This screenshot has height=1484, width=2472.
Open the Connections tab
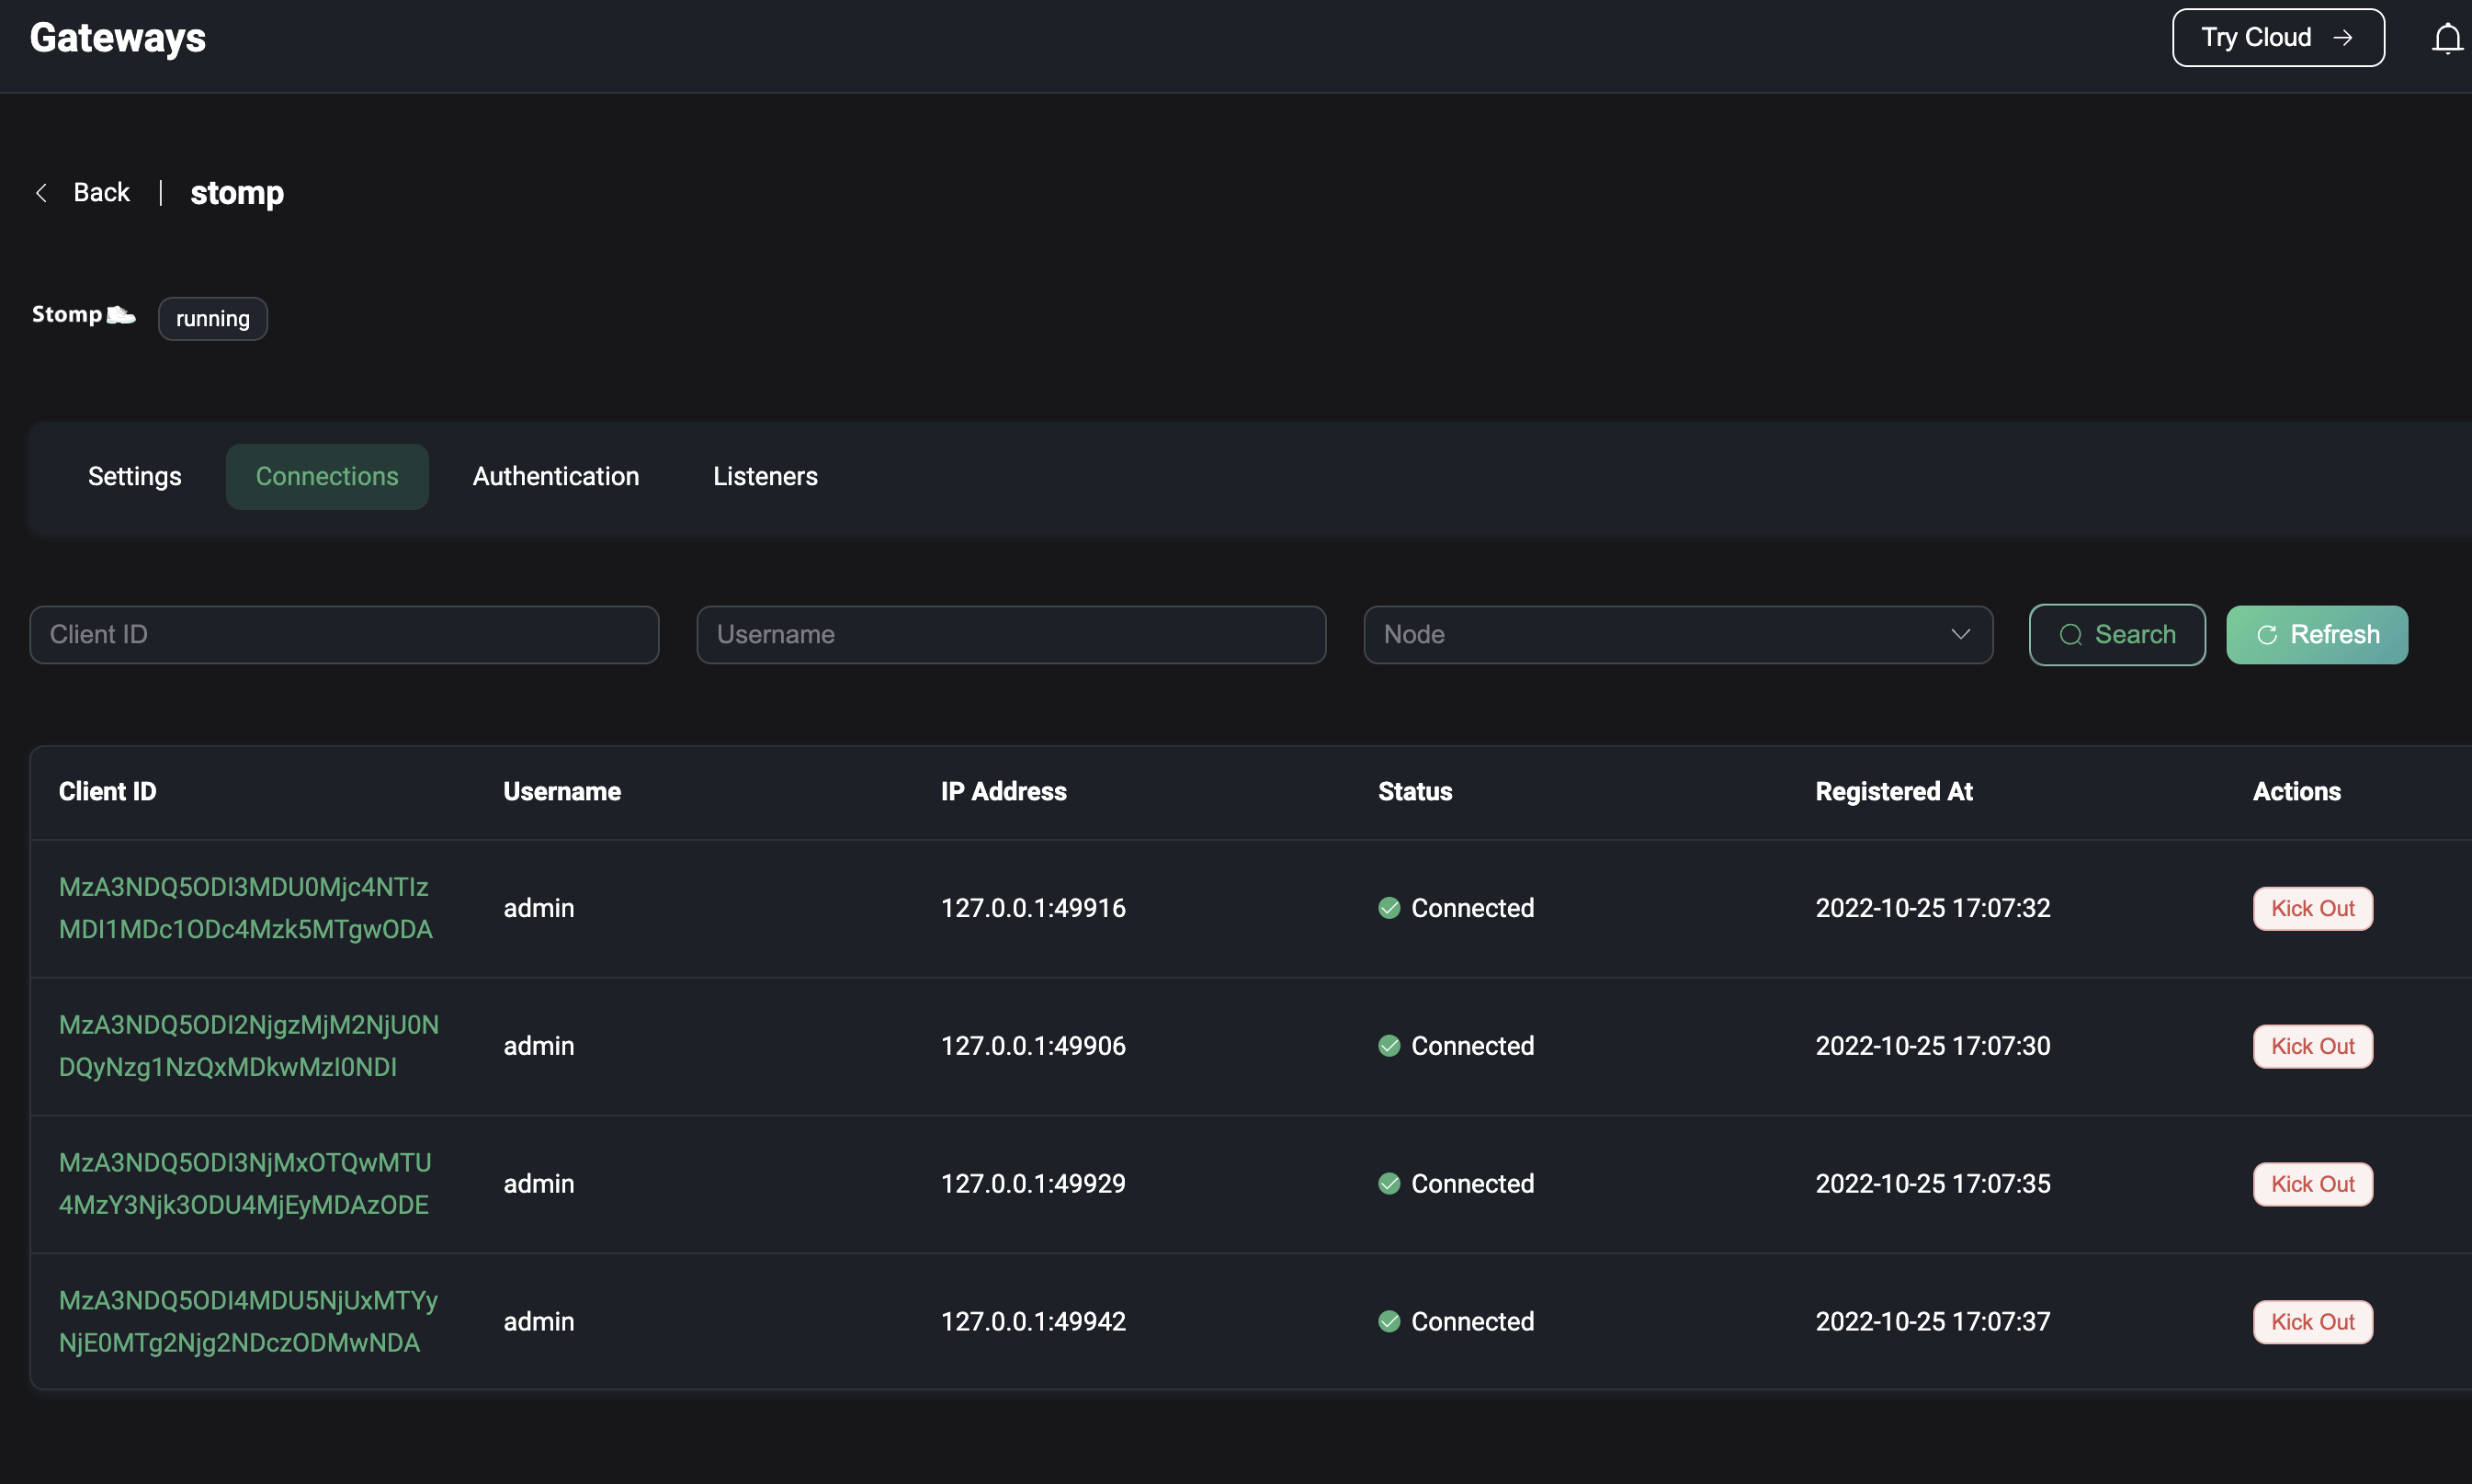pos(327,476)
